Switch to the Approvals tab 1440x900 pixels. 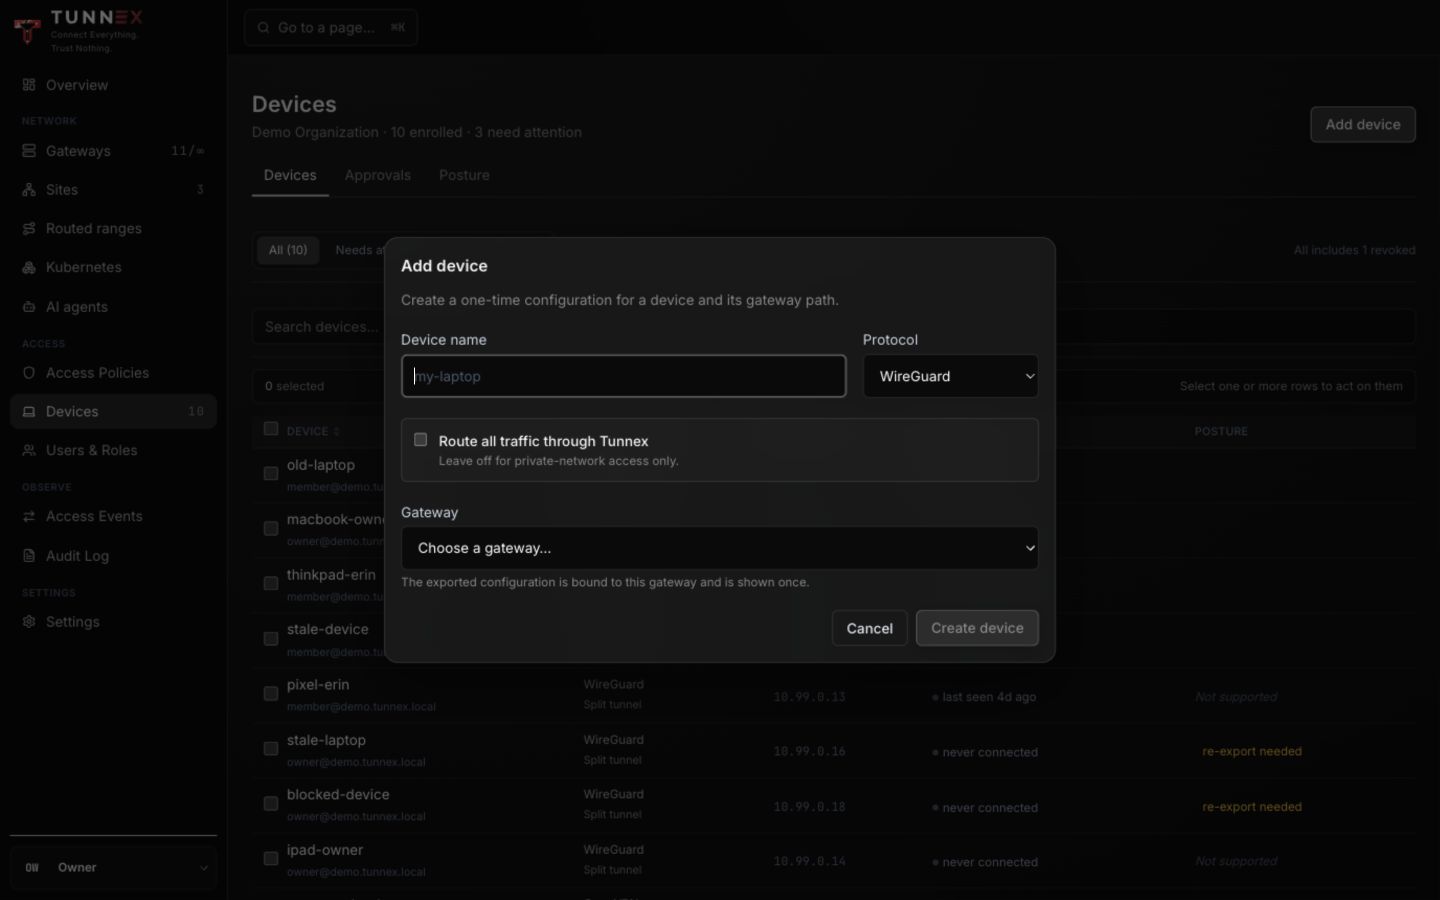[x=378, y=175]
